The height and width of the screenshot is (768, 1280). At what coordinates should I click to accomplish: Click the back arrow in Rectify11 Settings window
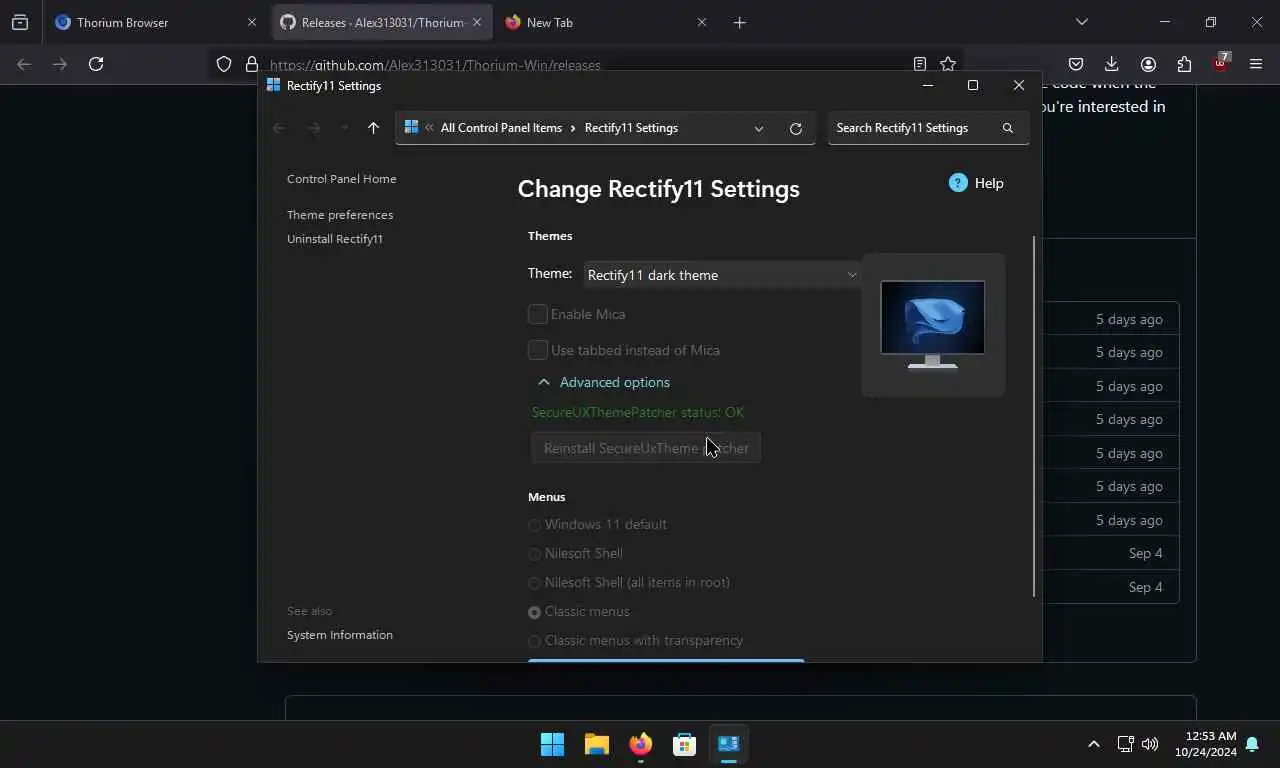click(x=279, y=128)
